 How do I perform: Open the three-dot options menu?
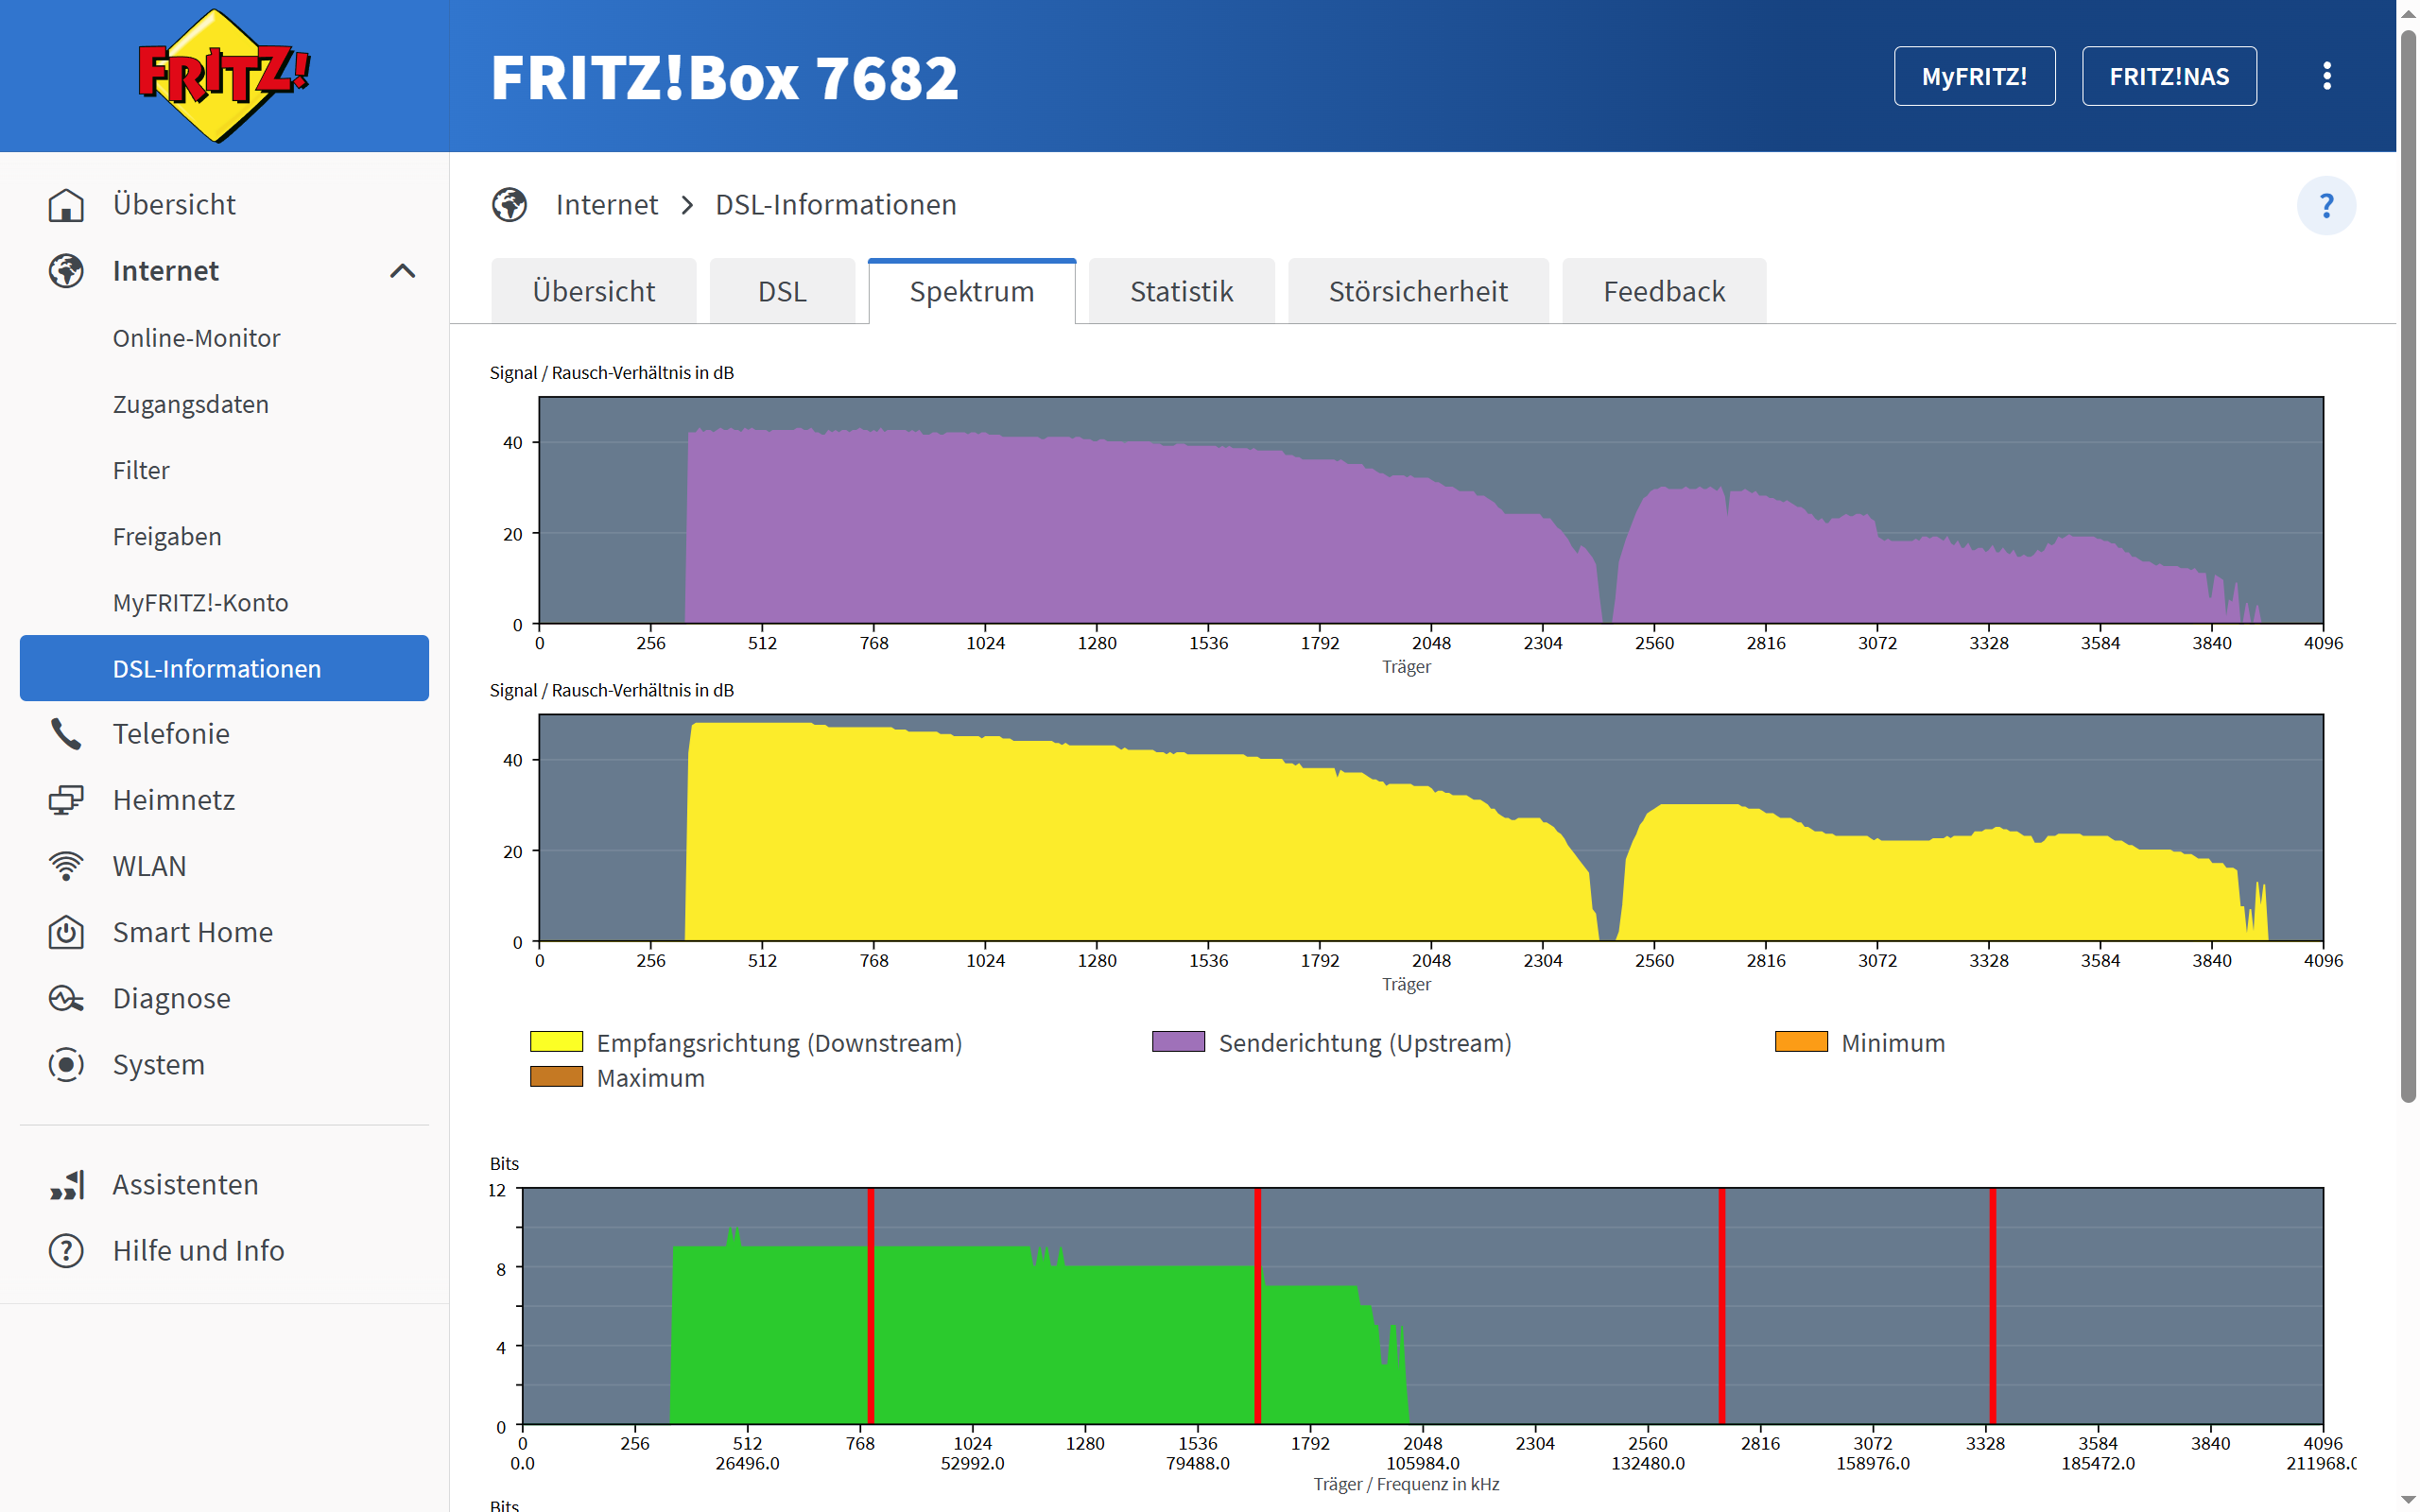2326,76
